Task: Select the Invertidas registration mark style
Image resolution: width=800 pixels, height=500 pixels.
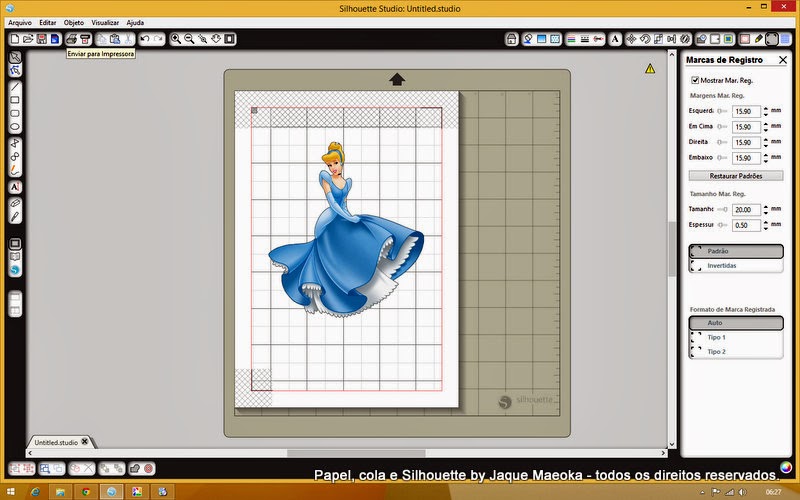Action: click(x=736, y=266)
